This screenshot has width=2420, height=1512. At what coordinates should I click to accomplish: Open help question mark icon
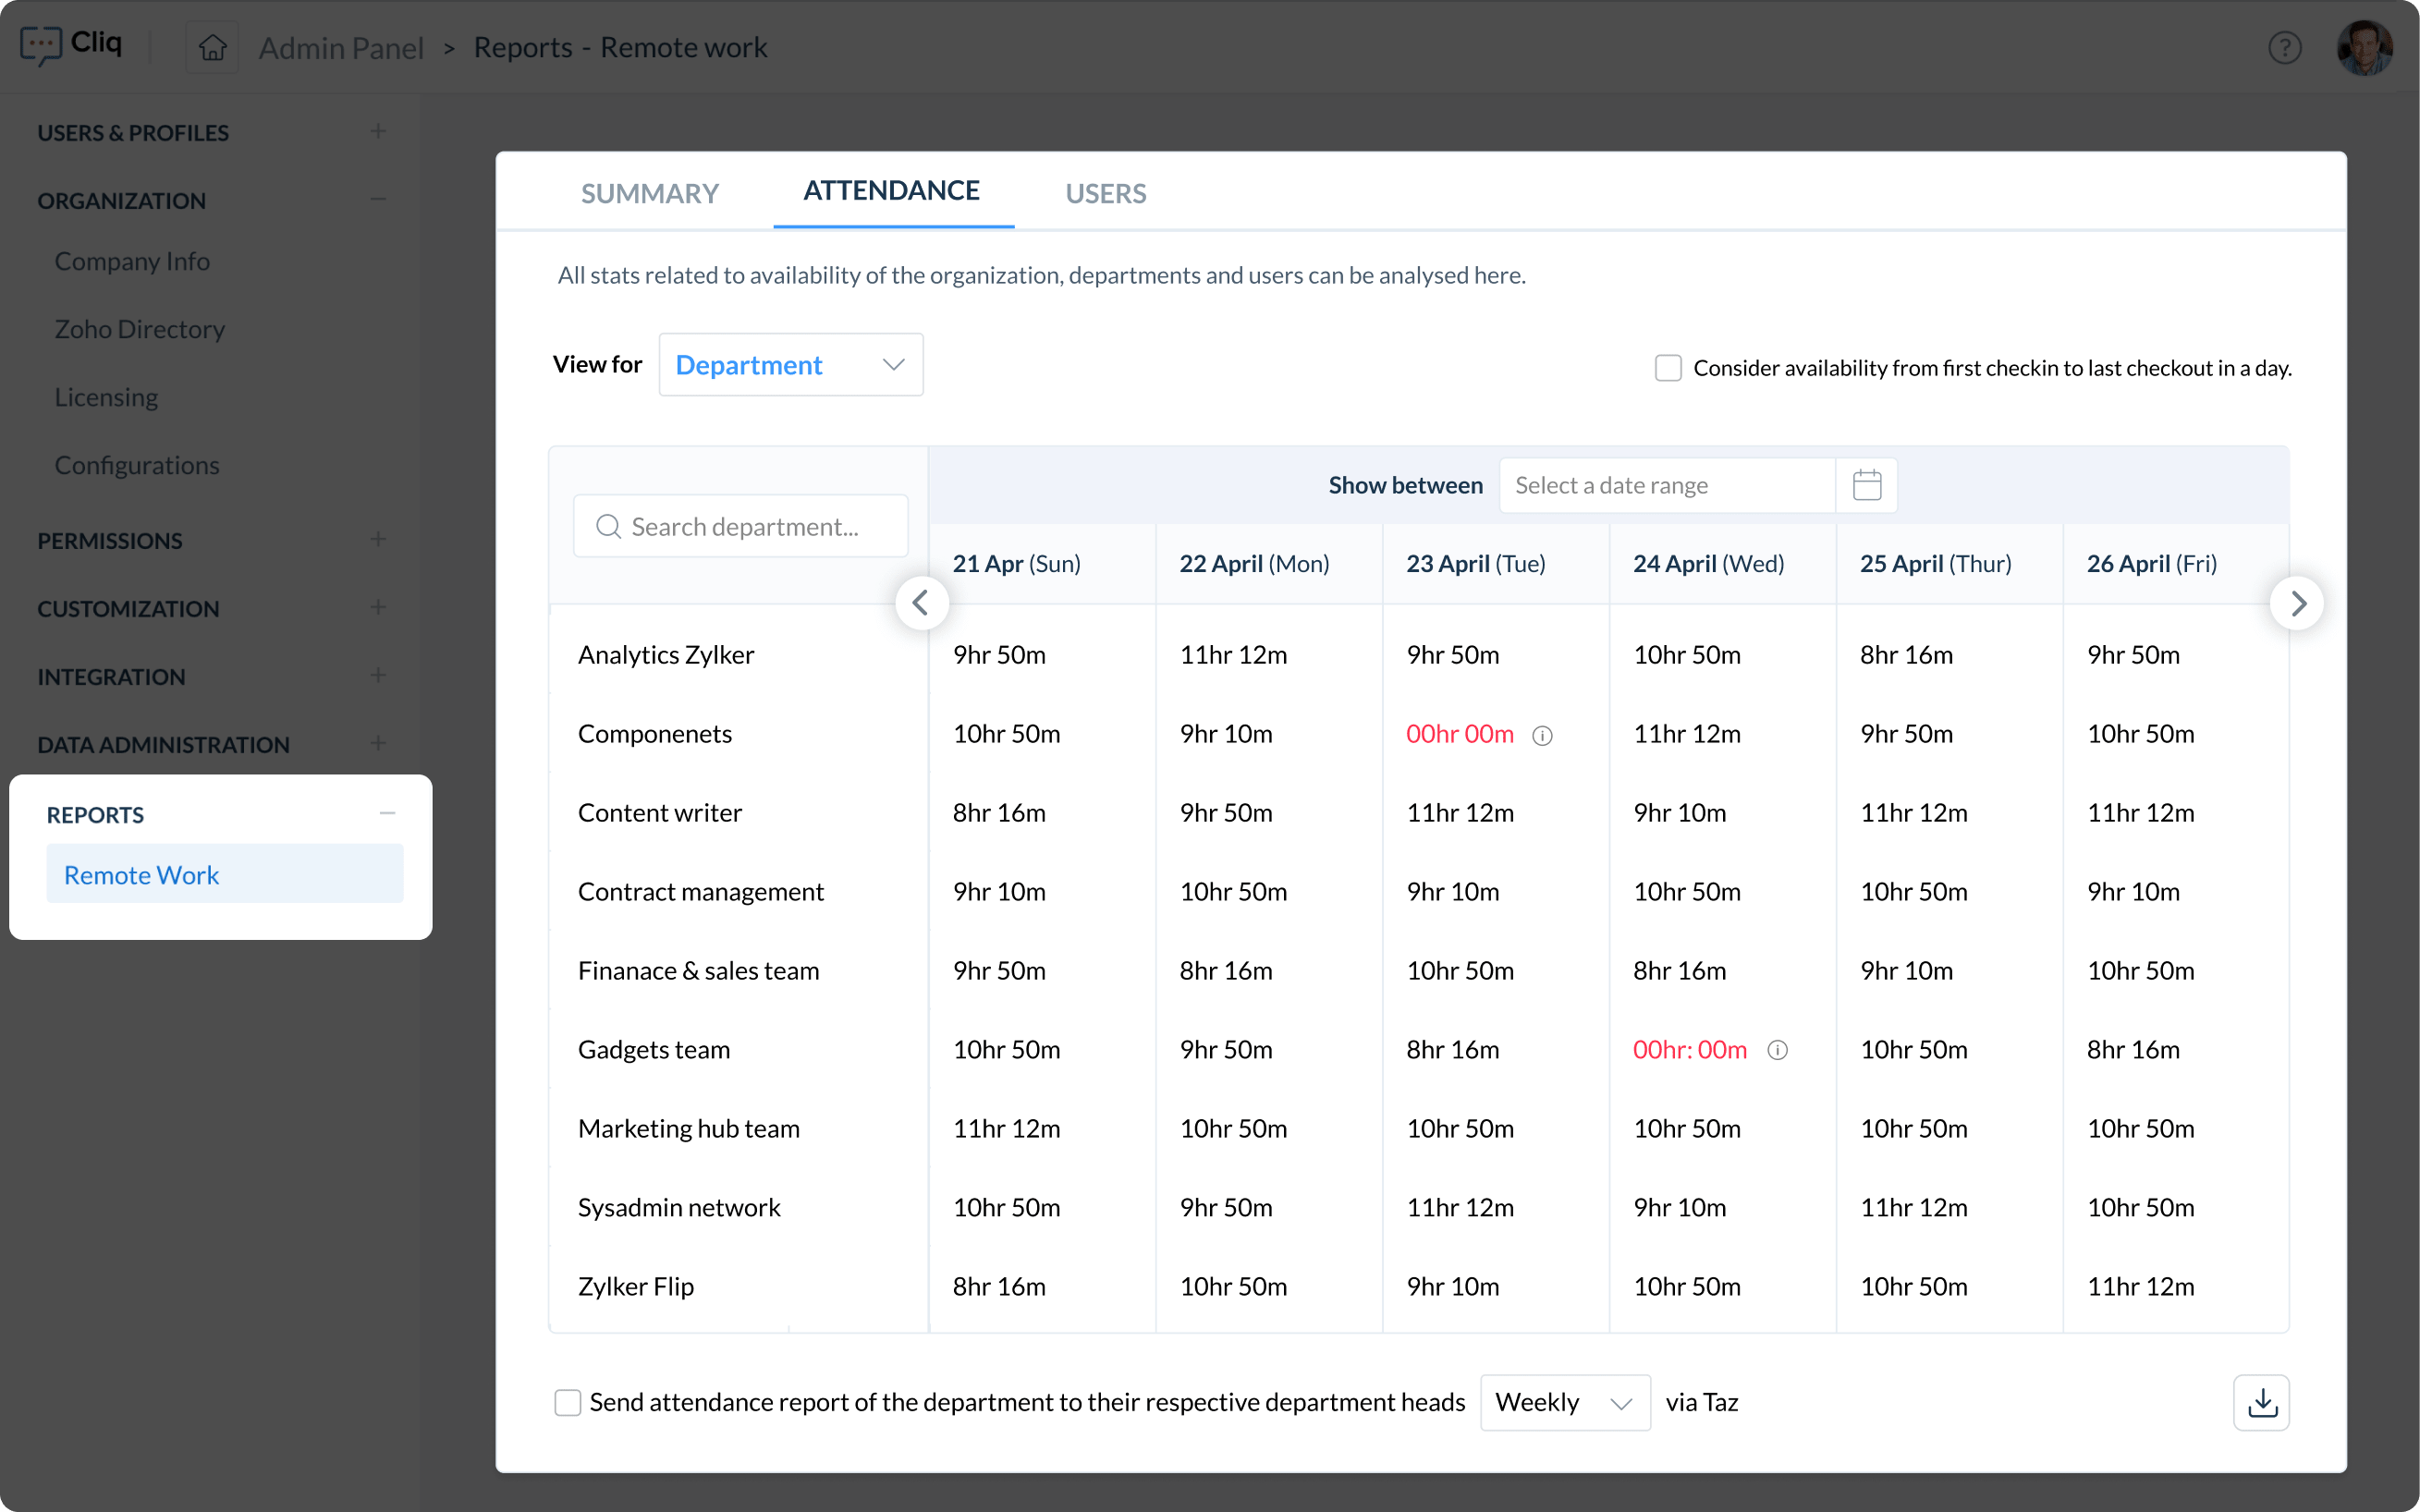[x=2284, y=47]
